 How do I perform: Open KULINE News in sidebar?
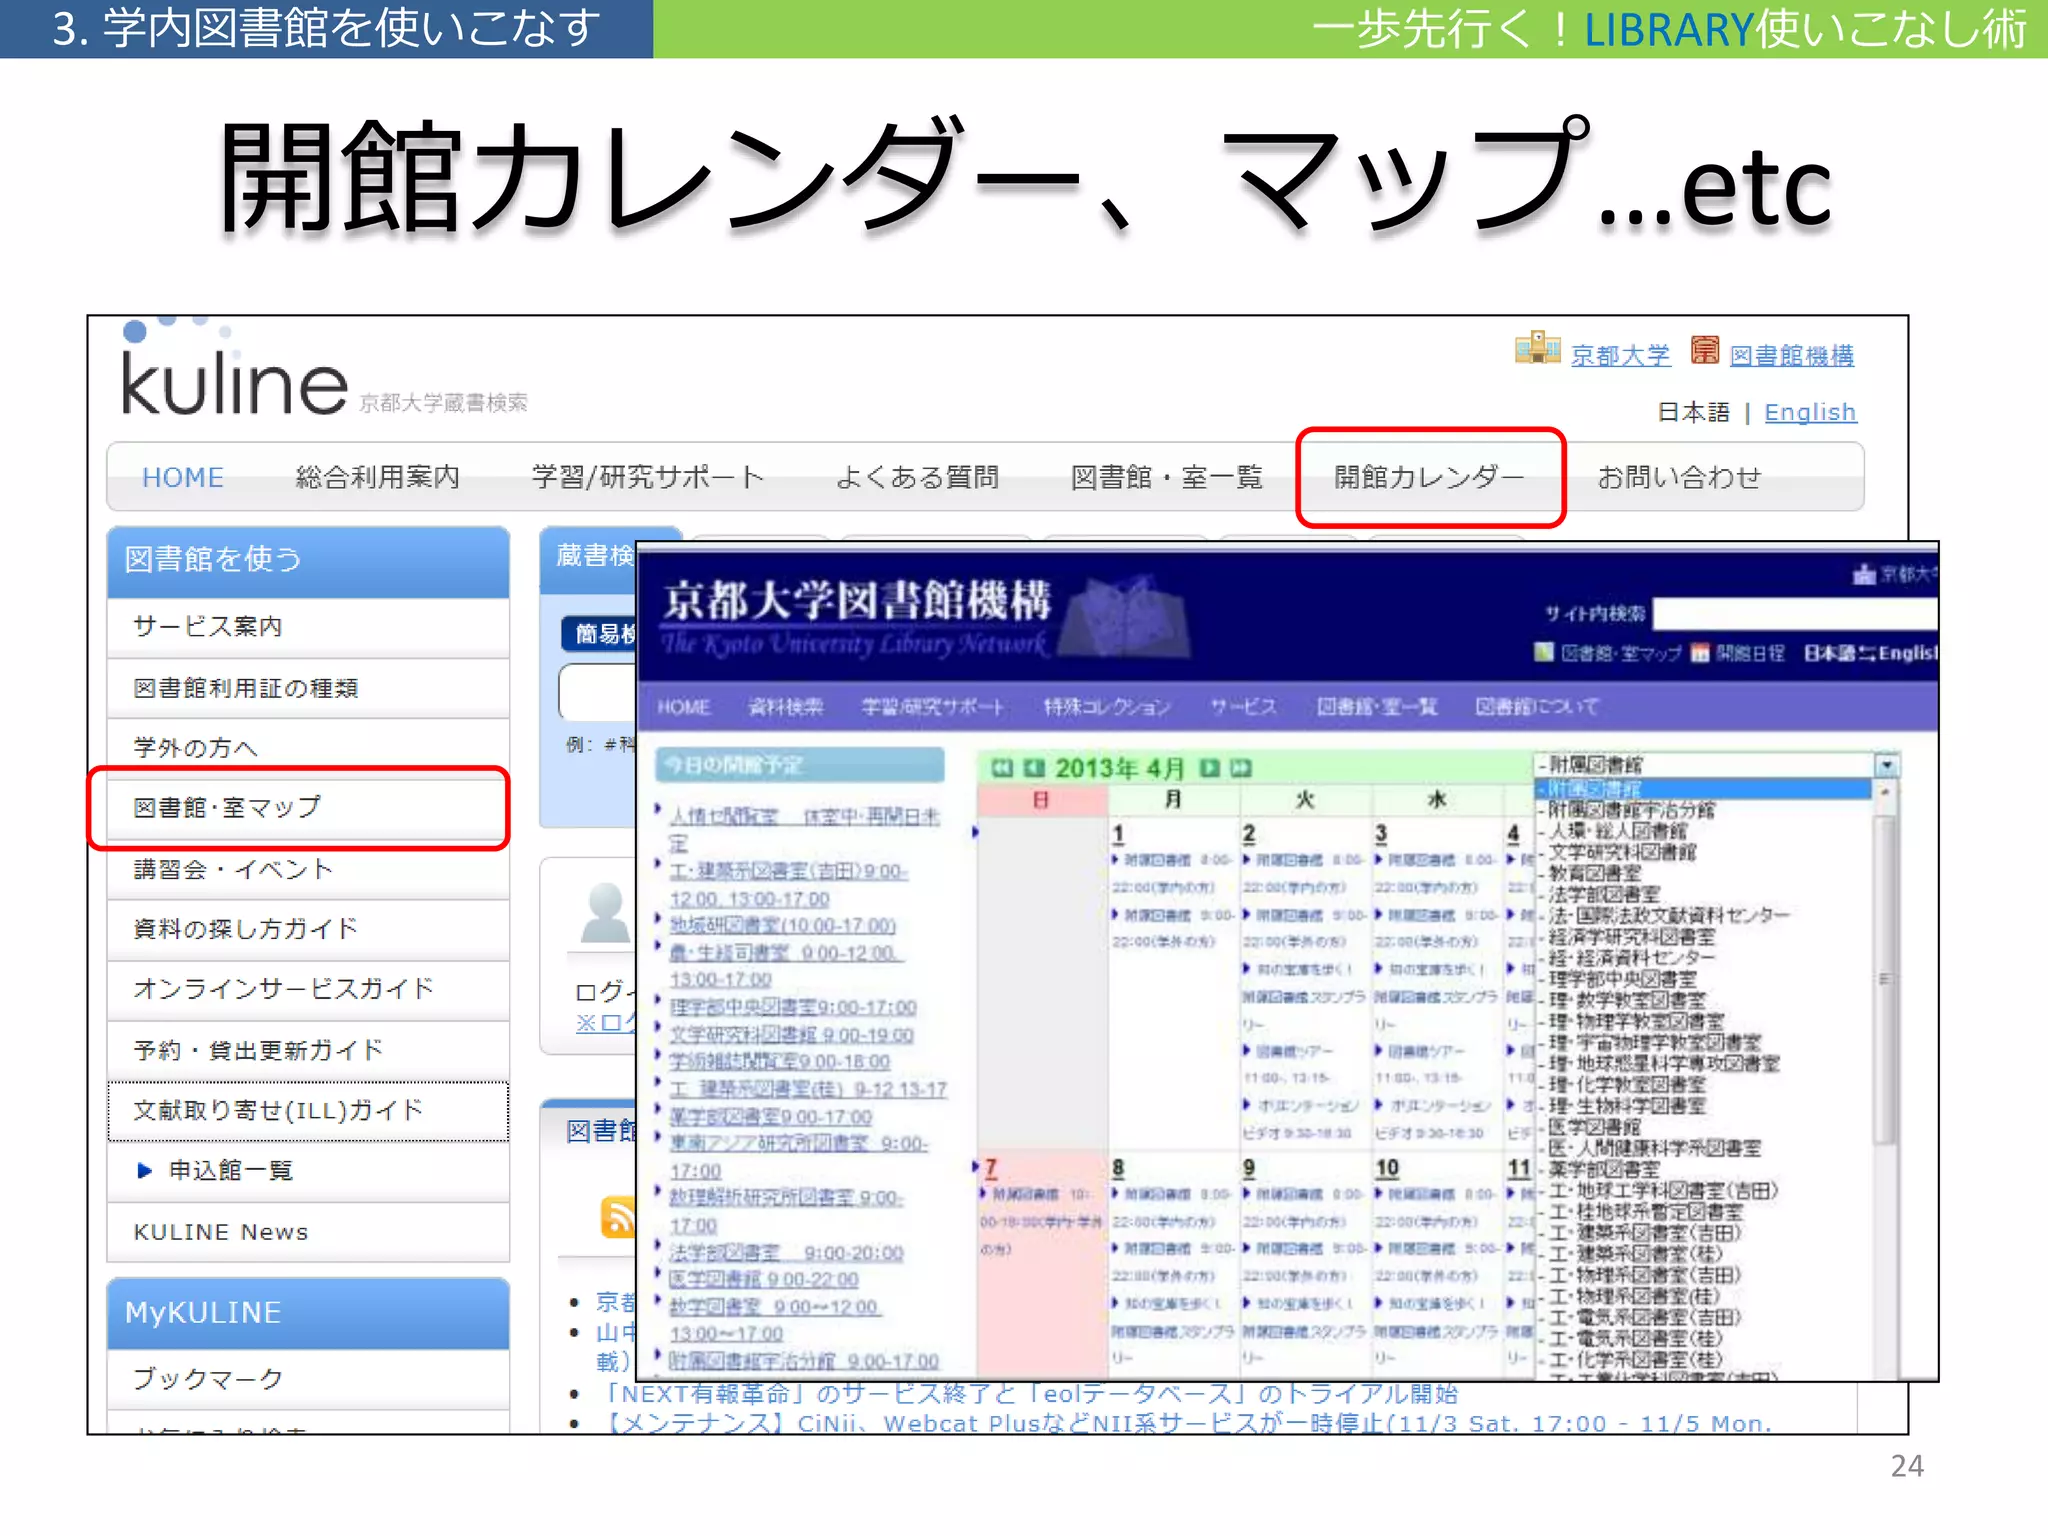tap(308, 1232)
